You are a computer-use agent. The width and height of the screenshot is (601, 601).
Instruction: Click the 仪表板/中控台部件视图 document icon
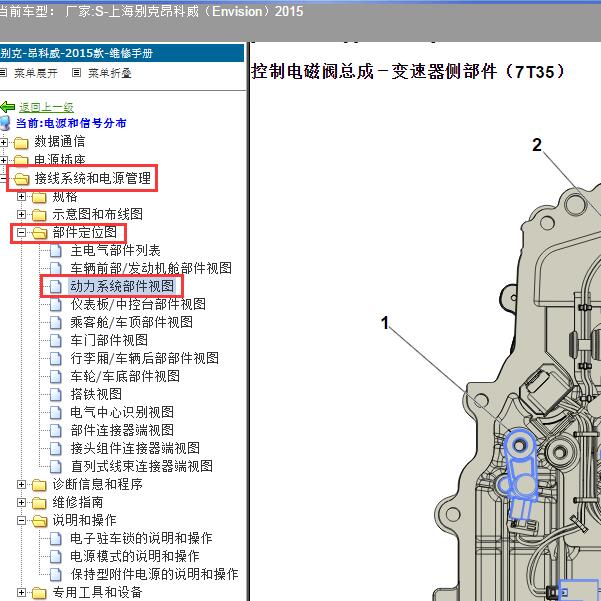[56, 304]
